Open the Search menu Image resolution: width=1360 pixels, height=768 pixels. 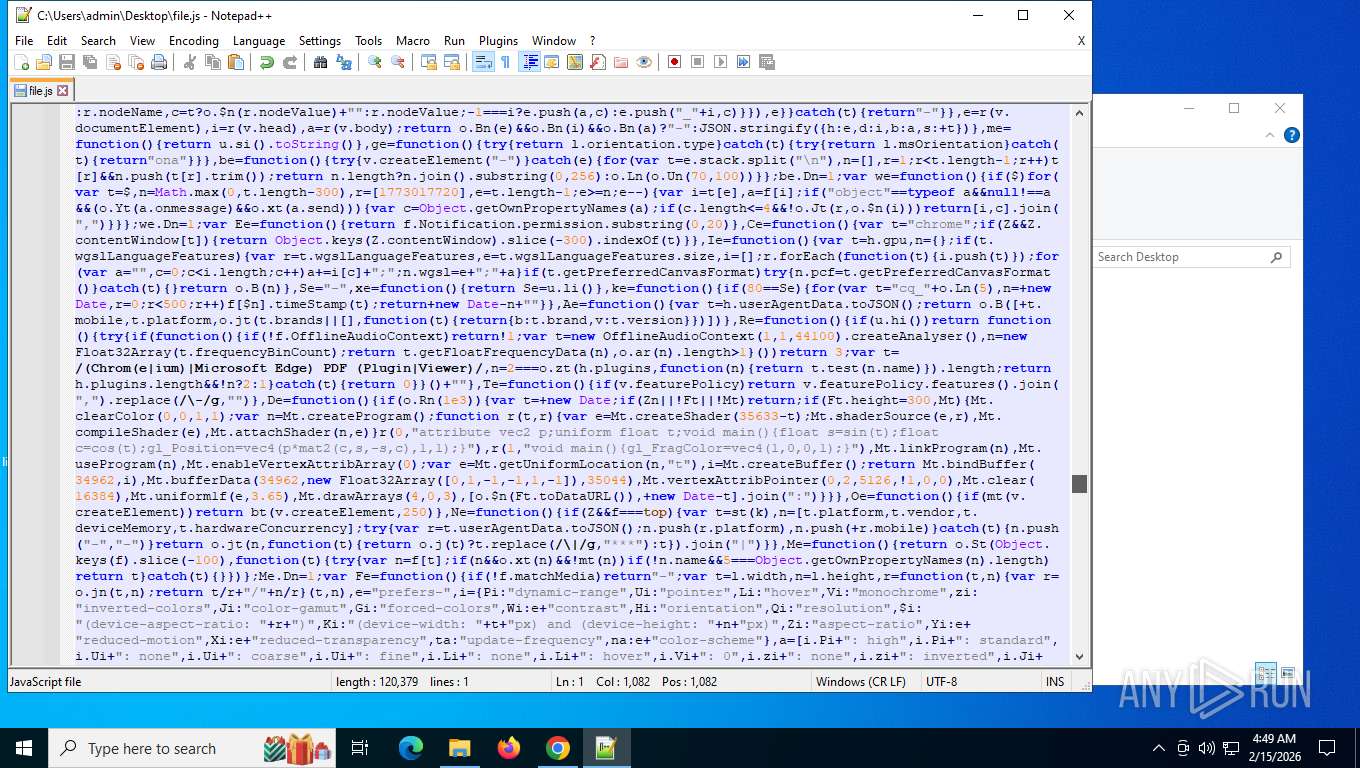[x=98, y=41]
